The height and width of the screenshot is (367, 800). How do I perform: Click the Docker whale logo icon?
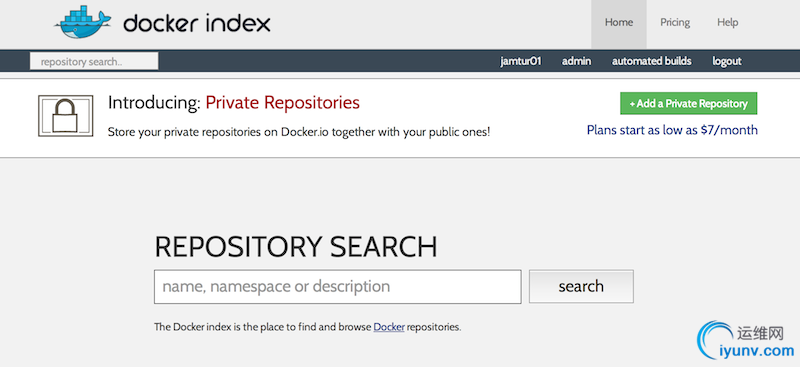(x=83, y=22)
